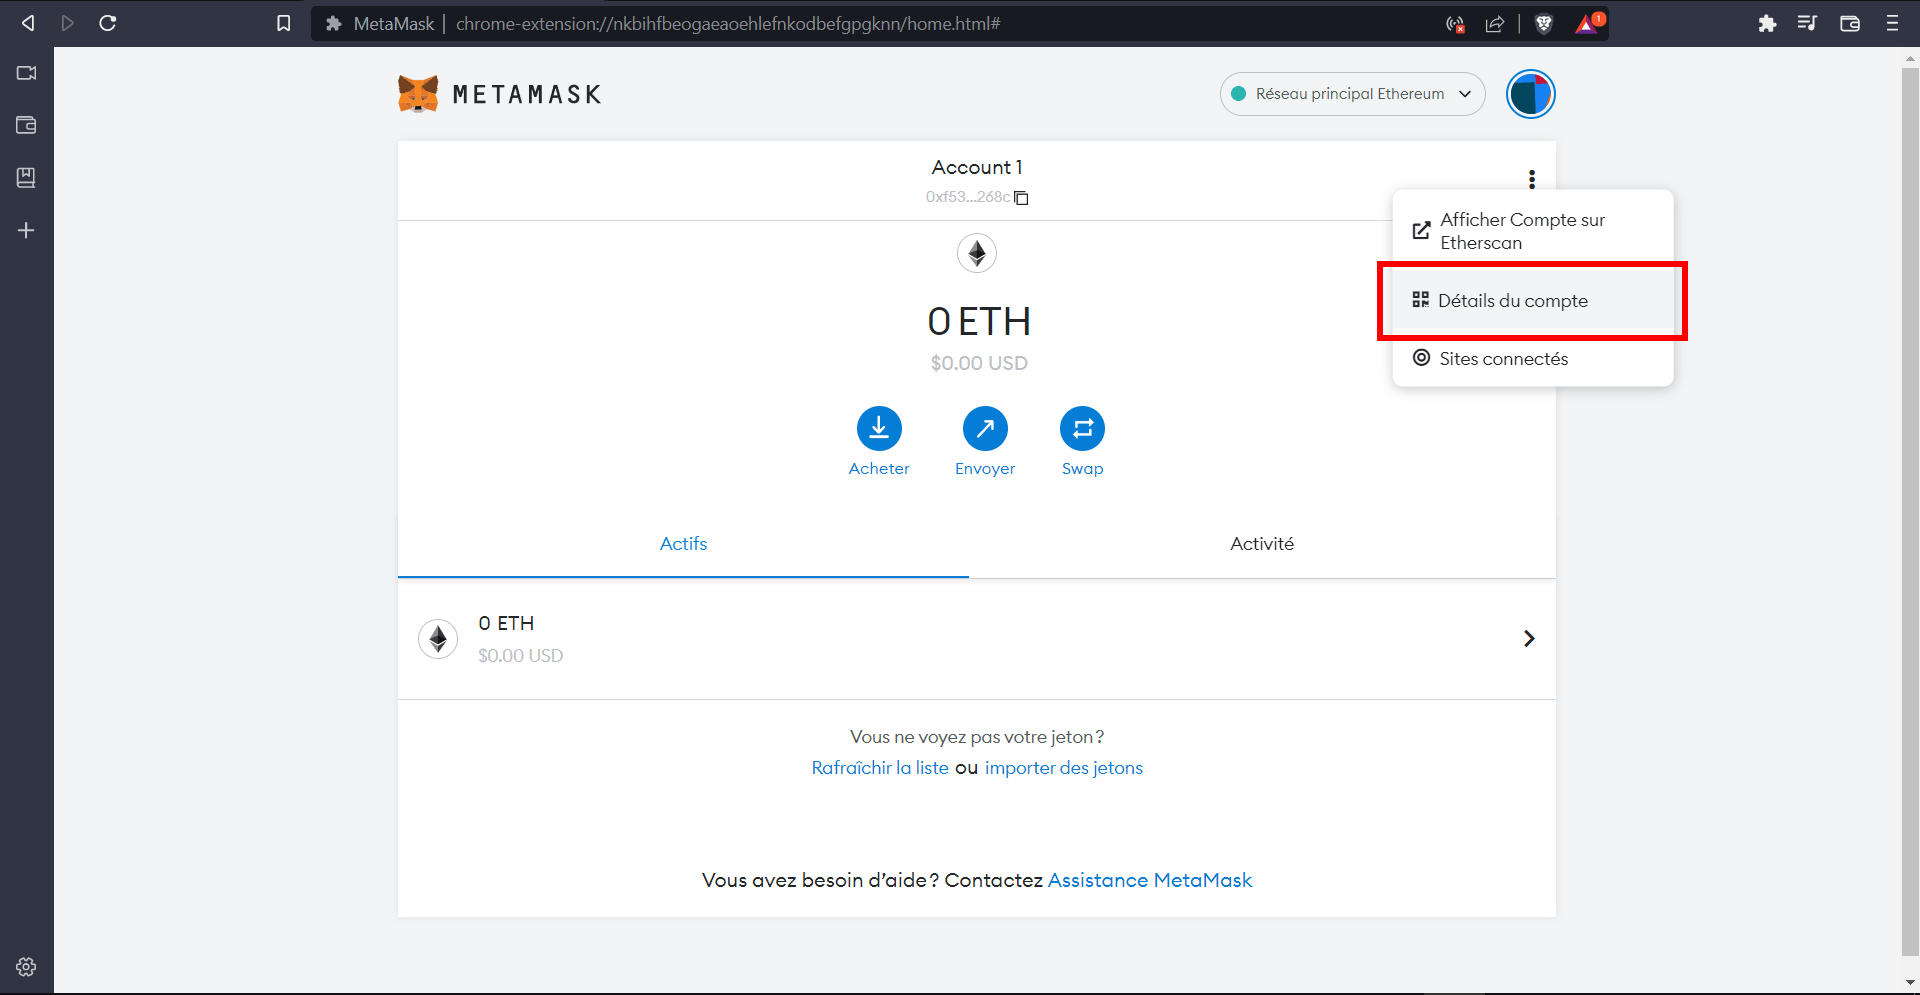The height and width of the screenshot is (995, 1920).
Task: Click the Ethereum token icon in asset row
Action: tap(438, 639)
